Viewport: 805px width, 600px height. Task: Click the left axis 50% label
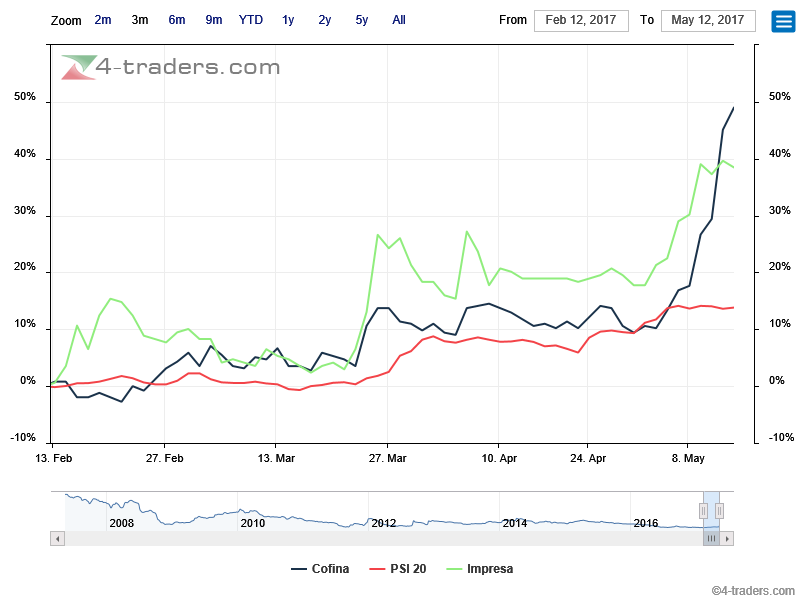coord(25,96)
